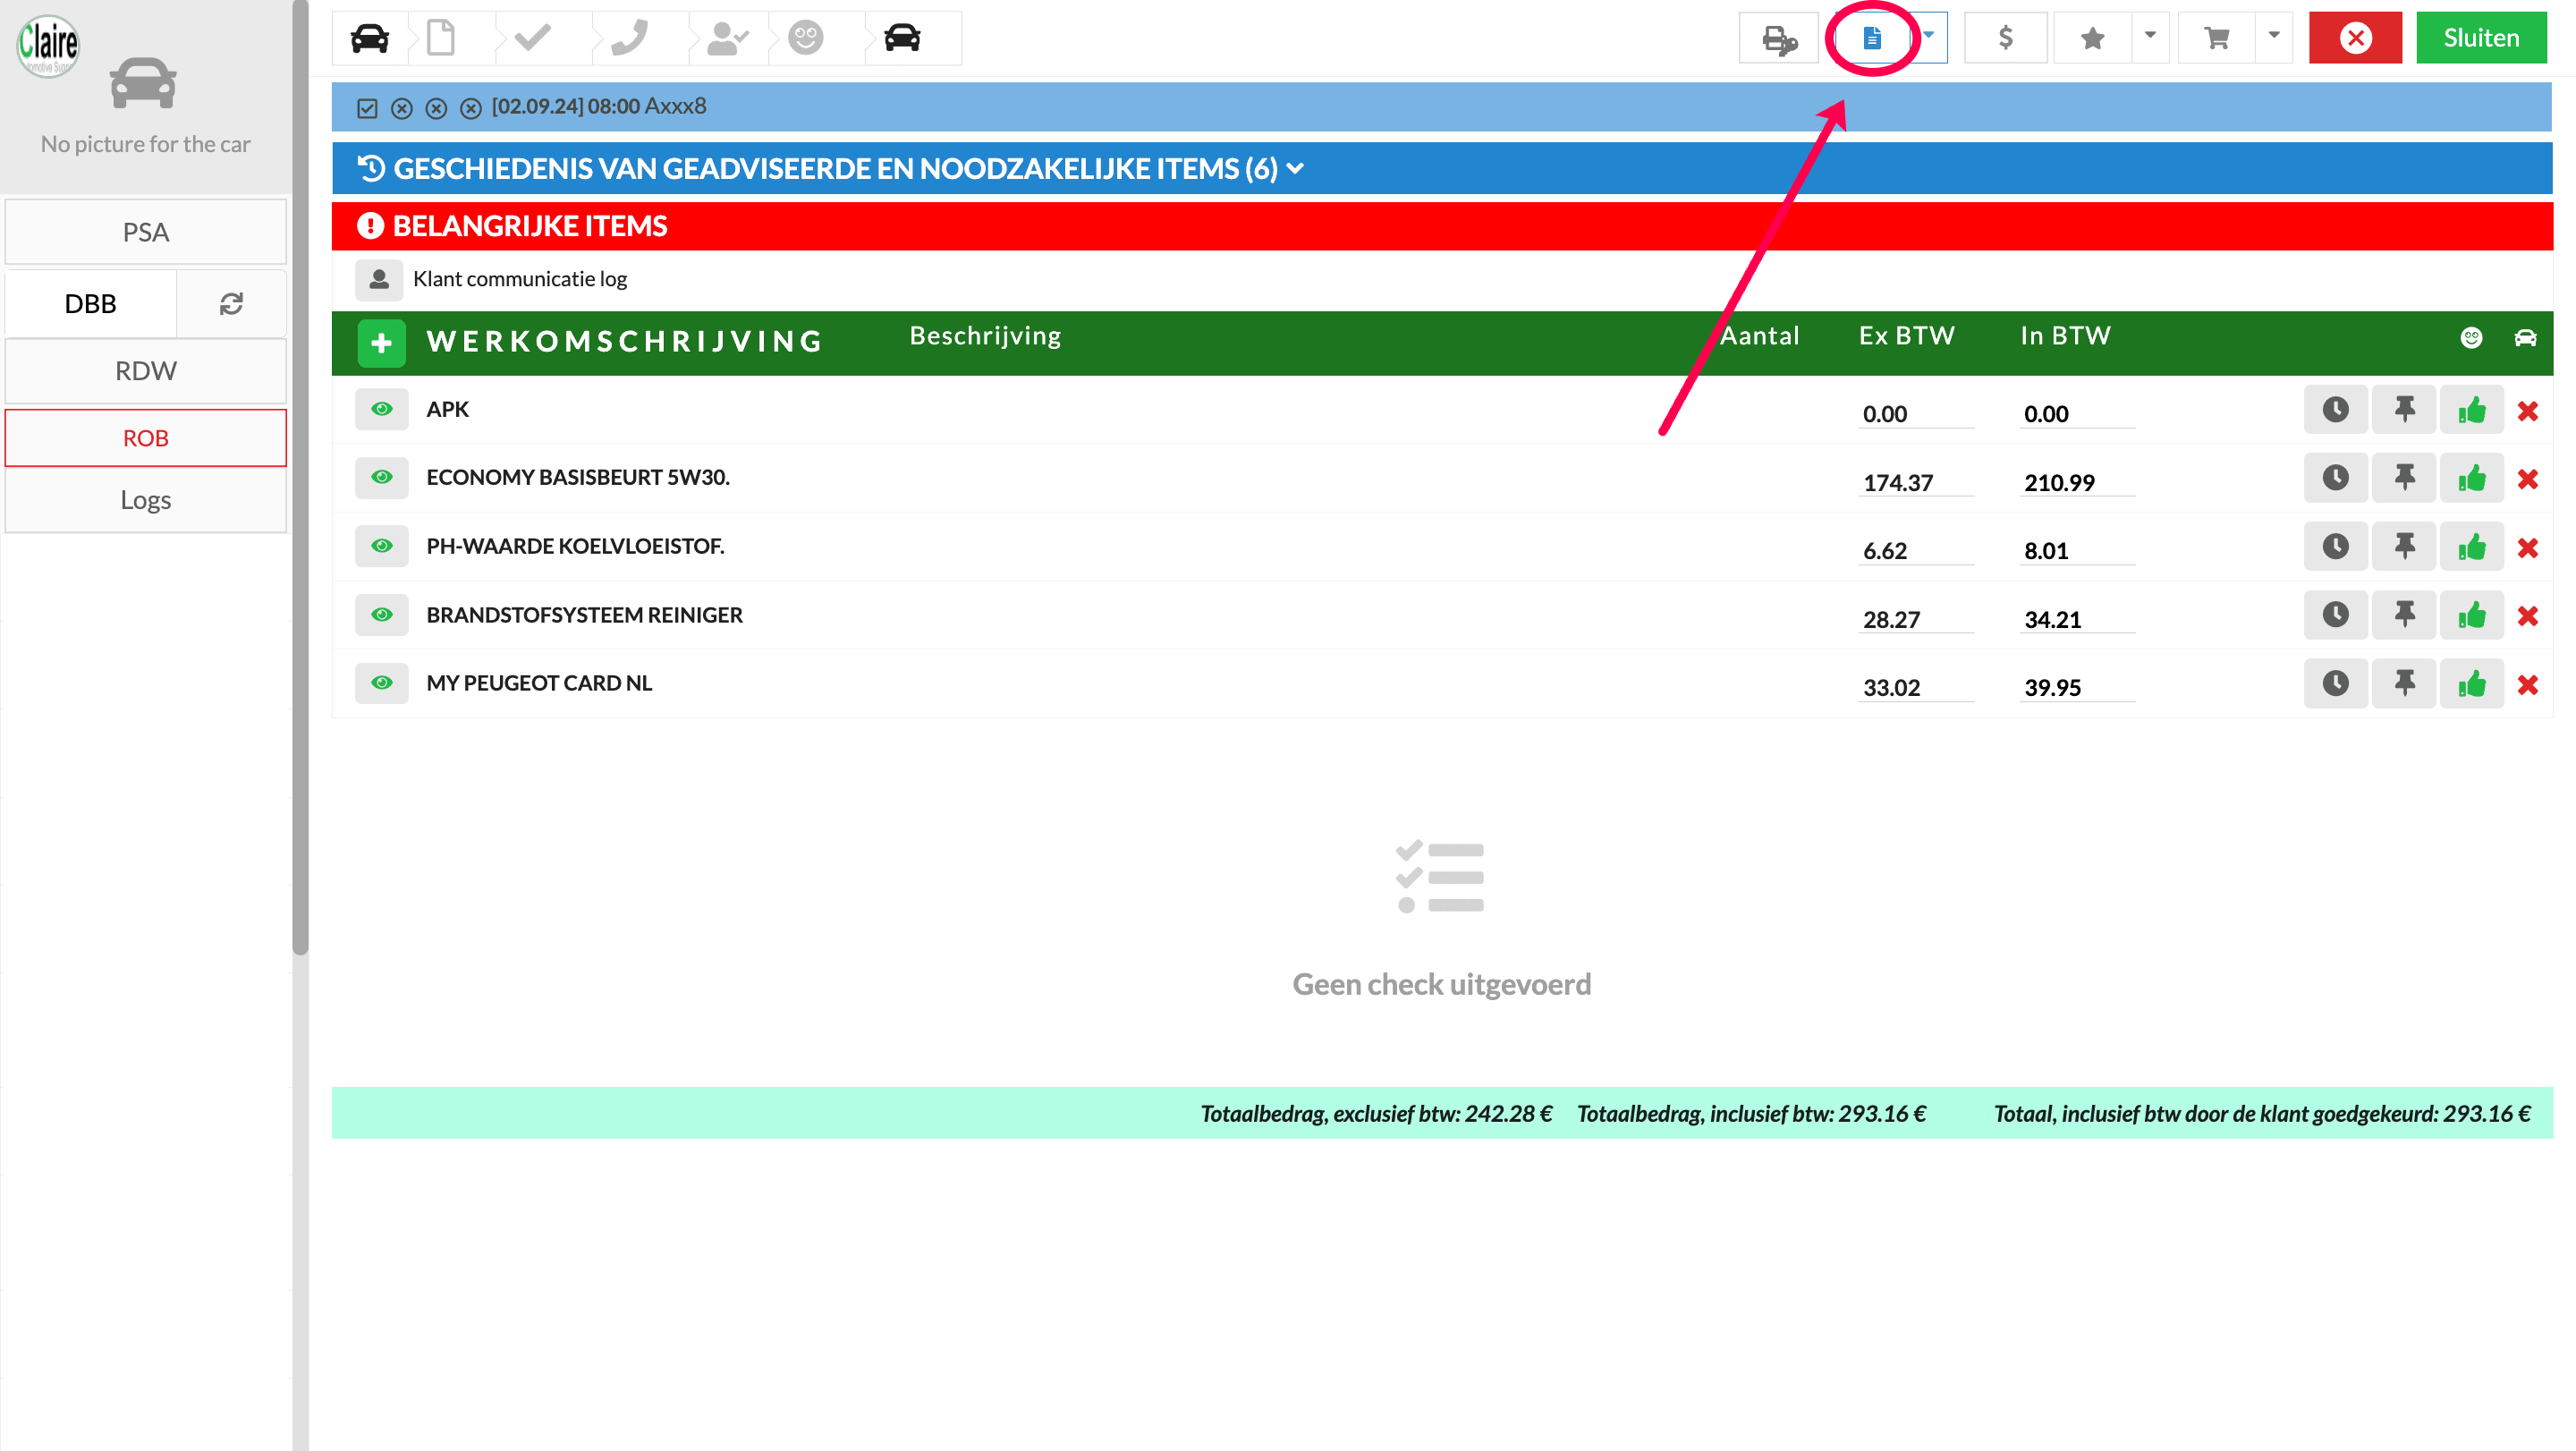This screenshot has height=1451, width=2576.
Task: Click clock icon in Economy Basisbeurt row
Action: pyautogui.click(x=2335, y=477)
